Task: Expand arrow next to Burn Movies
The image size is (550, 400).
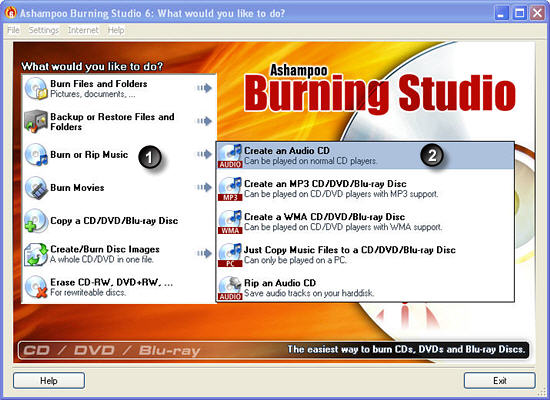Action: coord(204,187)
